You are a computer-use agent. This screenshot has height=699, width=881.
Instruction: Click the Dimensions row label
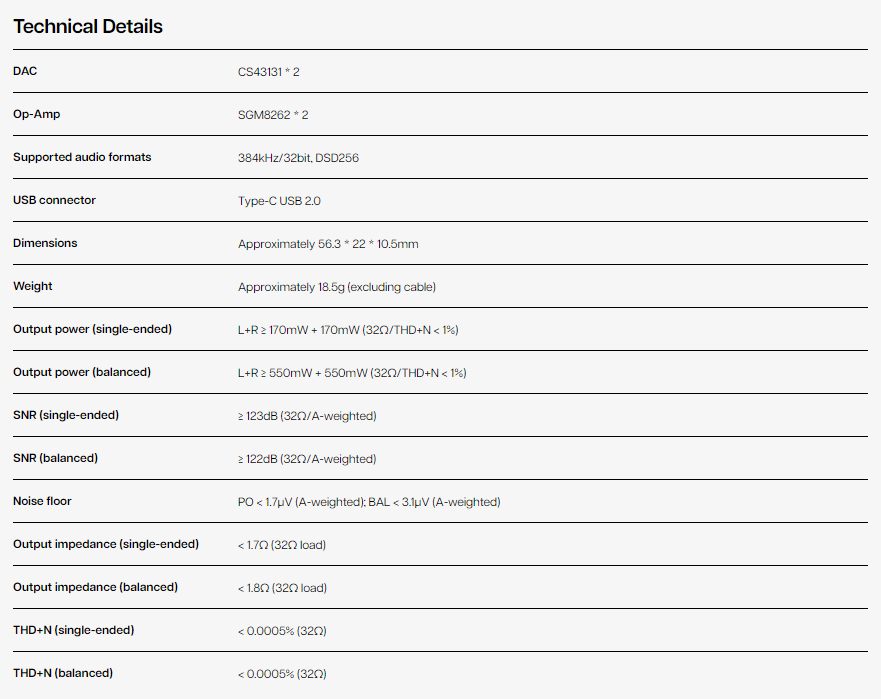45,243
